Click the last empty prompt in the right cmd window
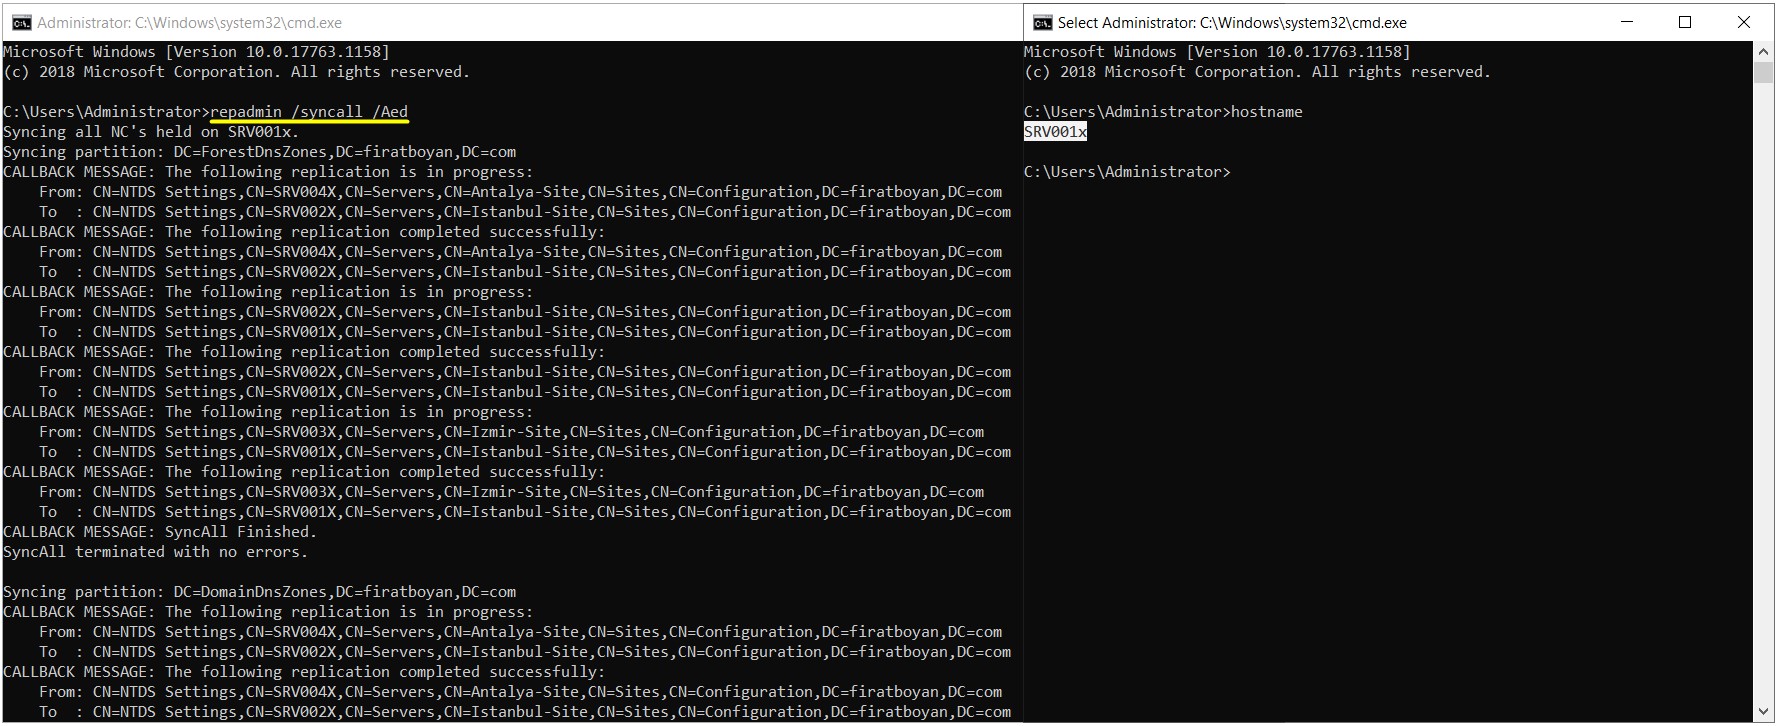 coord(1127,172)
